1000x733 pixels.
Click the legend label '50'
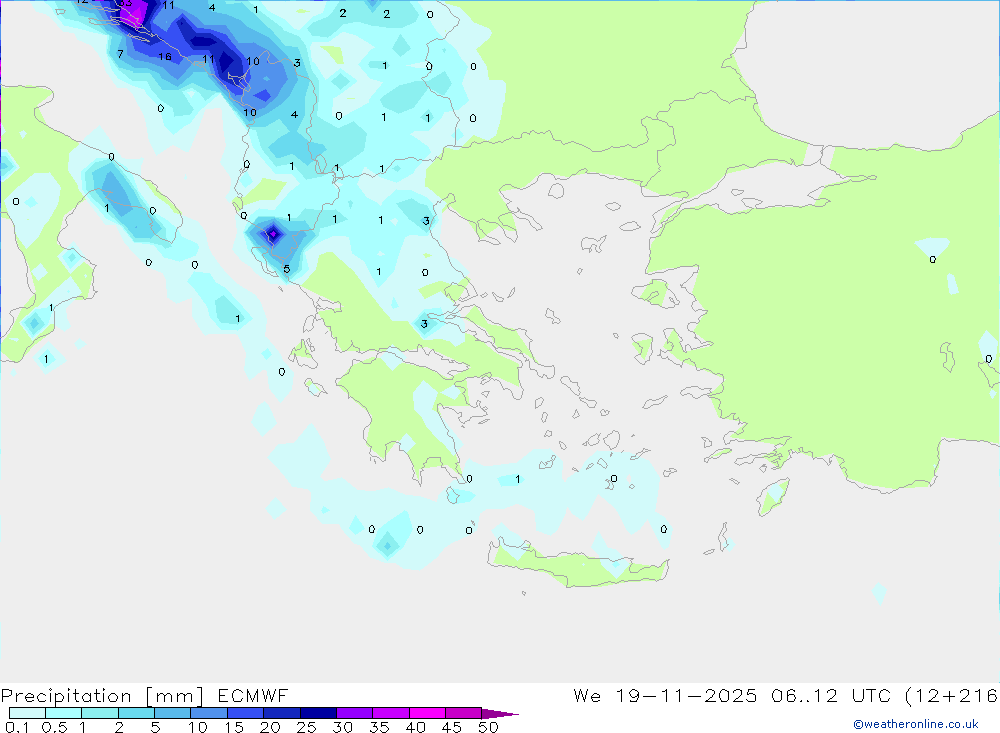click(488, 727)
